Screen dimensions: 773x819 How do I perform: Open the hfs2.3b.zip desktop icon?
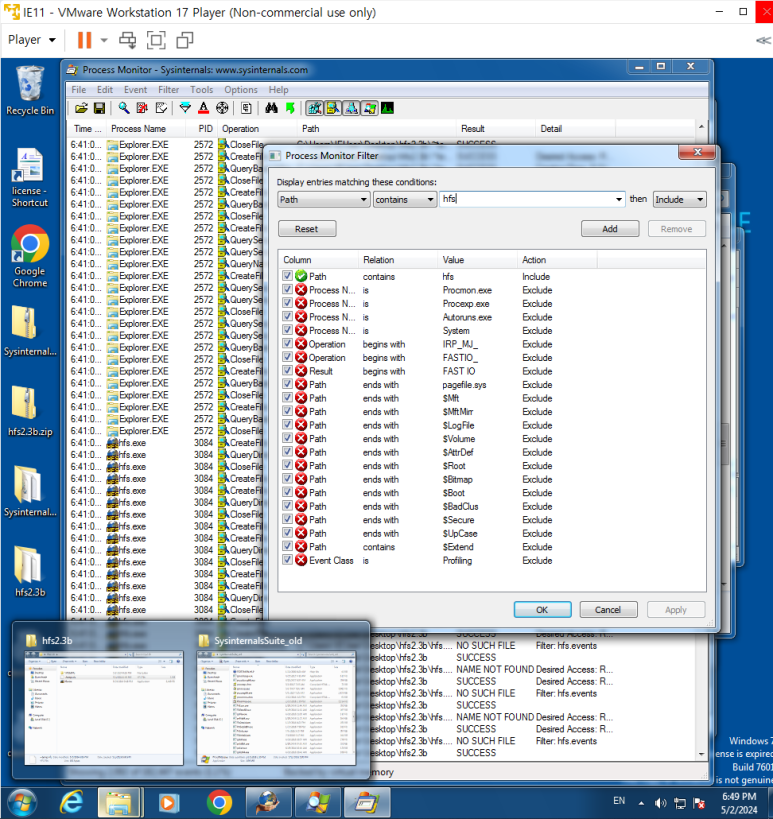30,411
